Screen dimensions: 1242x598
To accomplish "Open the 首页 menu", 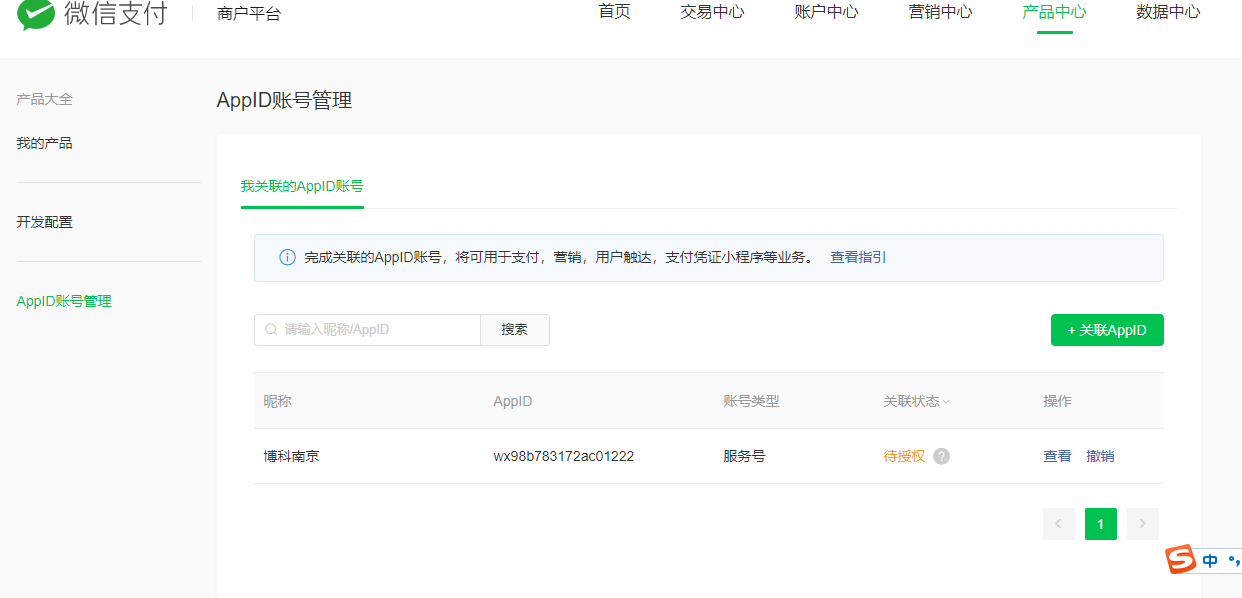I will [x=615, y=12].
